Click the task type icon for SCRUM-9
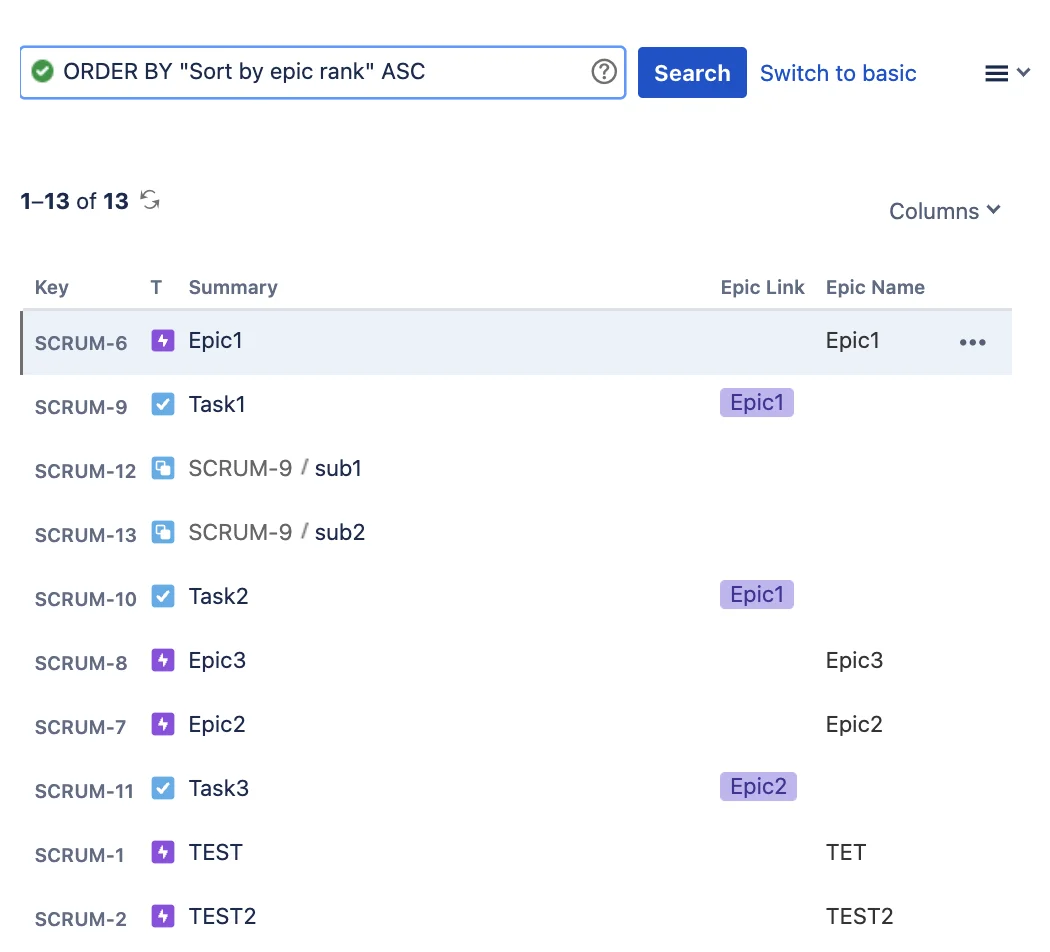The image size is (1050, 952). pyautogui.click(x=163, y=404)
